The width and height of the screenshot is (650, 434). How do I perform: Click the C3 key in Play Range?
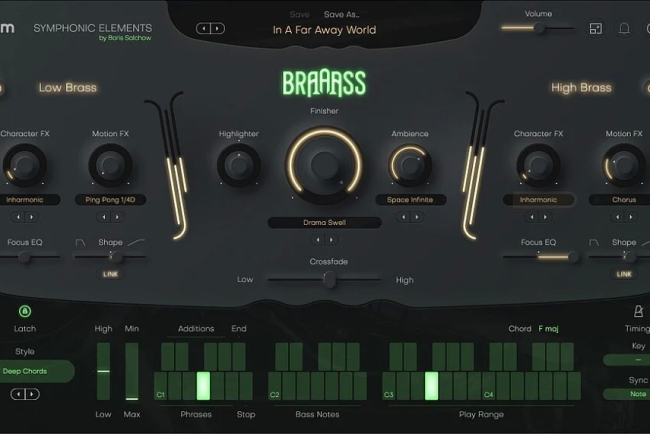pos(389,386)
